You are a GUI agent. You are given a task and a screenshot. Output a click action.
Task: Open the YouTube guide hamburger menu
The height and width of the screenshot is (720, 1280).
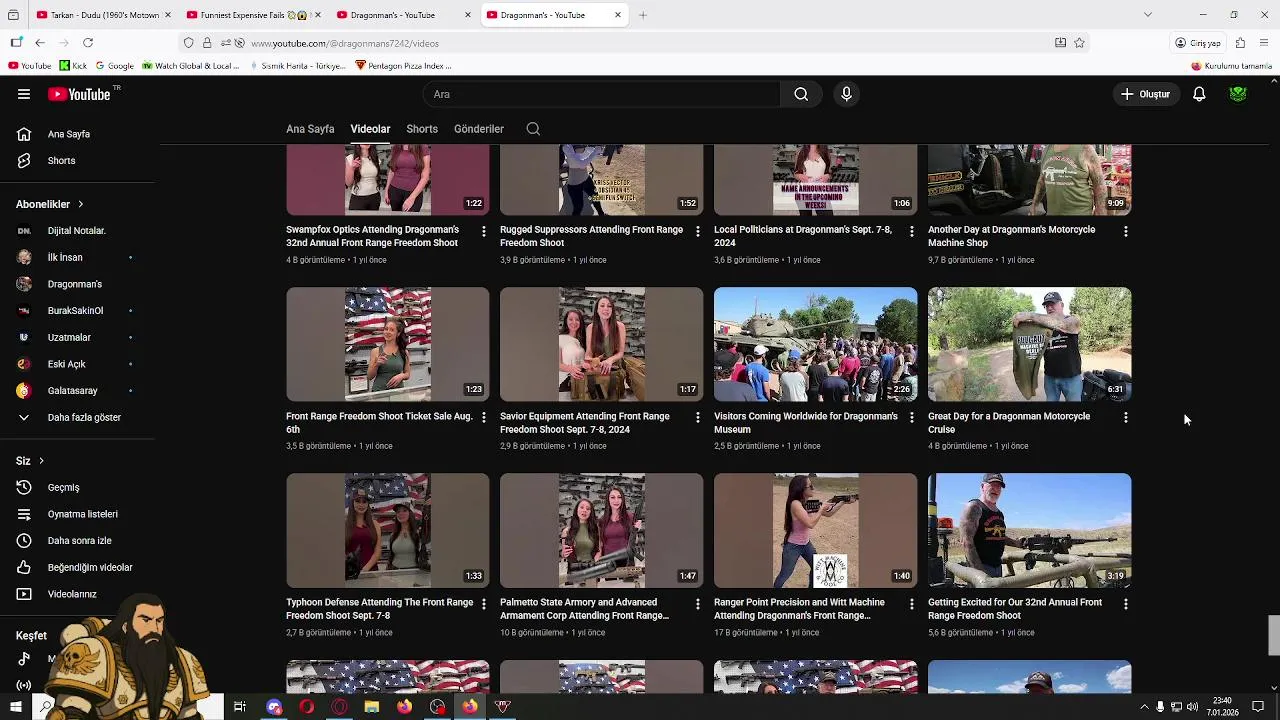pyautogui.click(x=24, y=94)
